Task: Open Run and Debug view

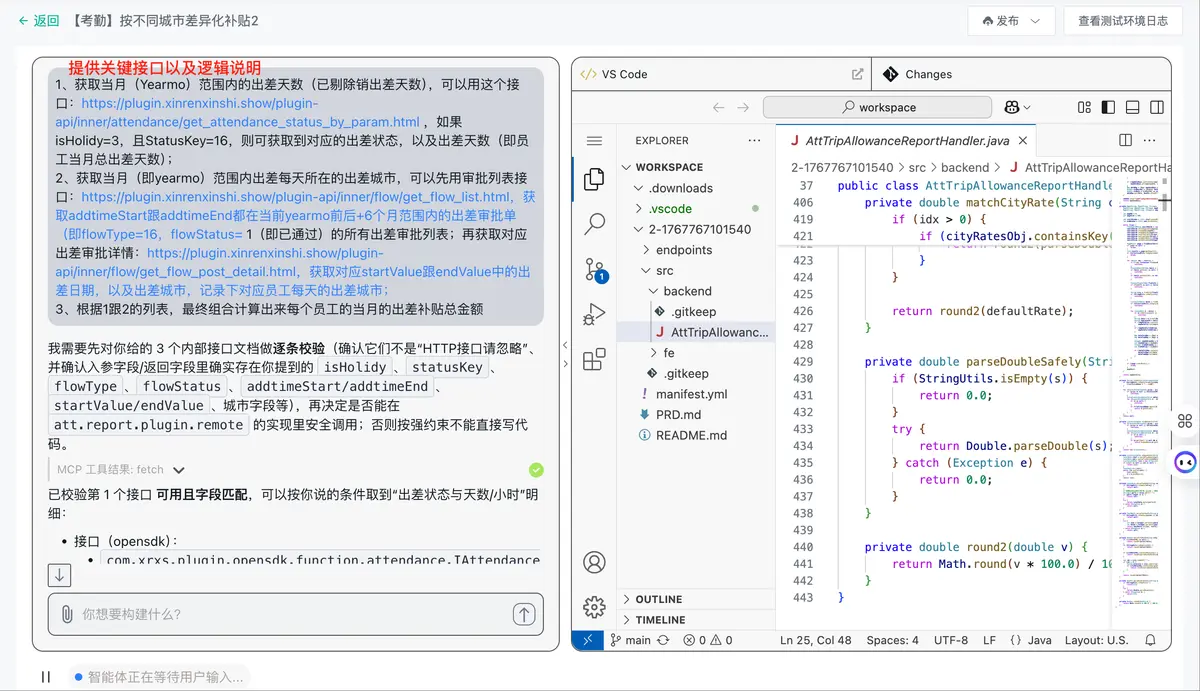Action: click(594, 314)
